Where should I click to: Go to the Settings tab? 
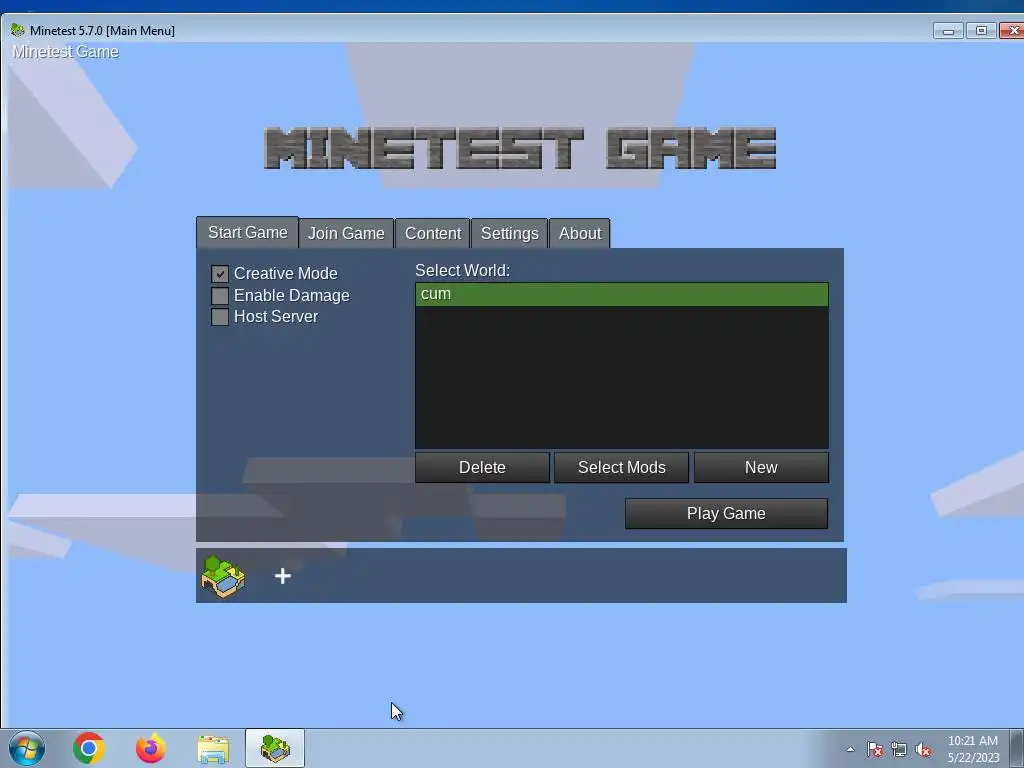(x=509, y=233)
